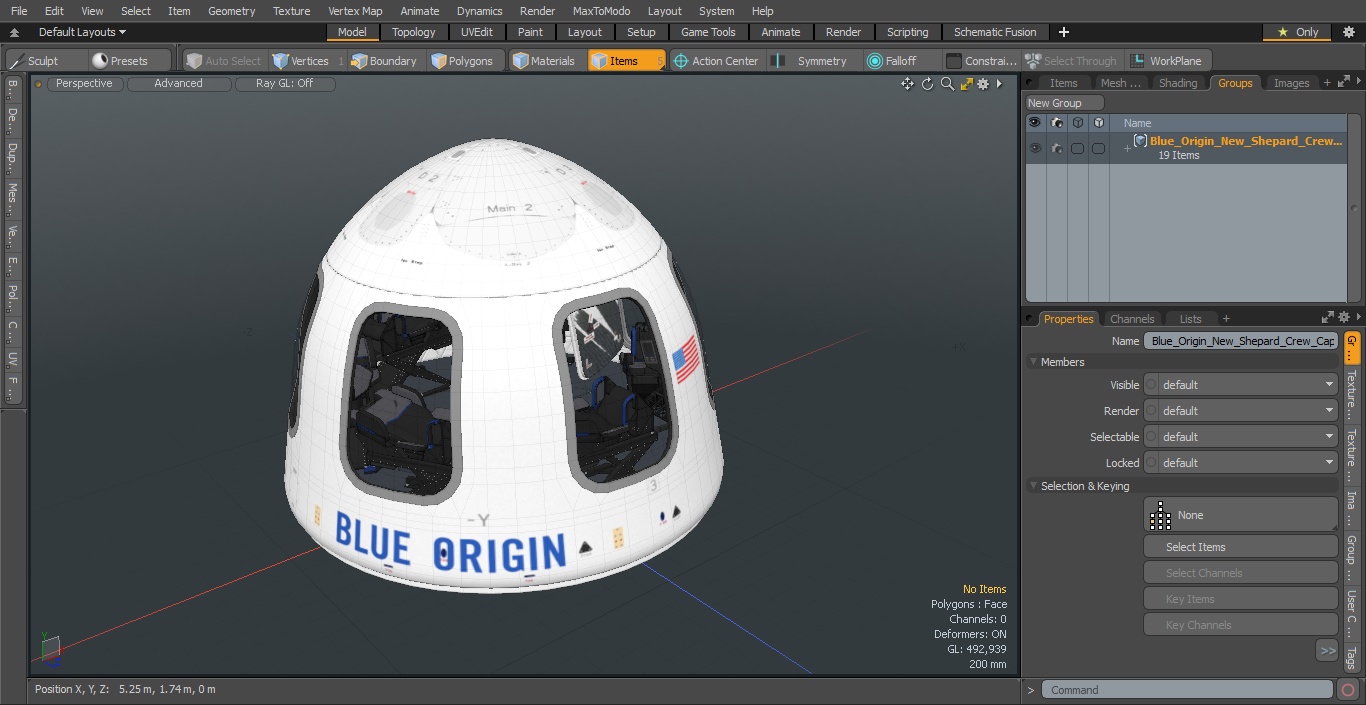Toggle visibility eye for the Blue_Origin group
Screen dimensions: 1366x705
pos(1035,148)
